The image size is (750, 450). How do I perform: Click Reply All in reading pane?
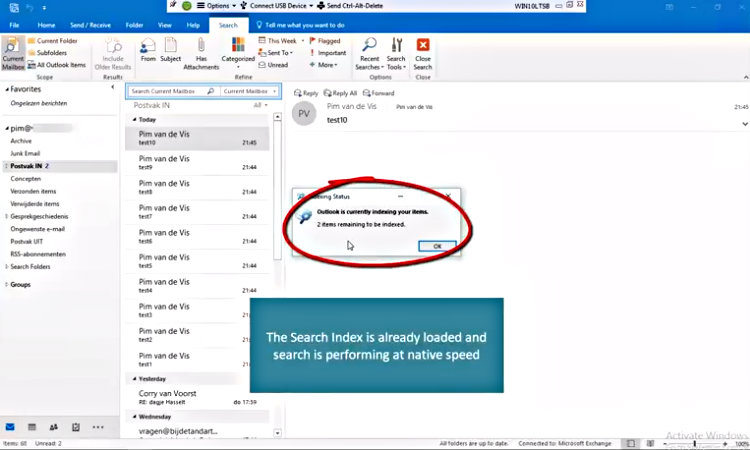tap(340, 93)
